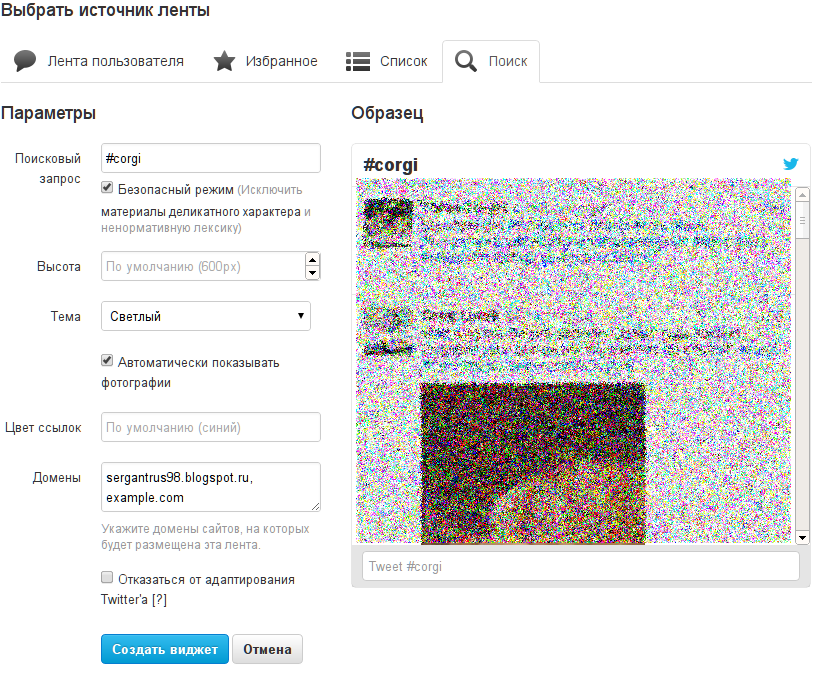
Task: Click the Tweet #corgi input box
Action: pos(581,566)
